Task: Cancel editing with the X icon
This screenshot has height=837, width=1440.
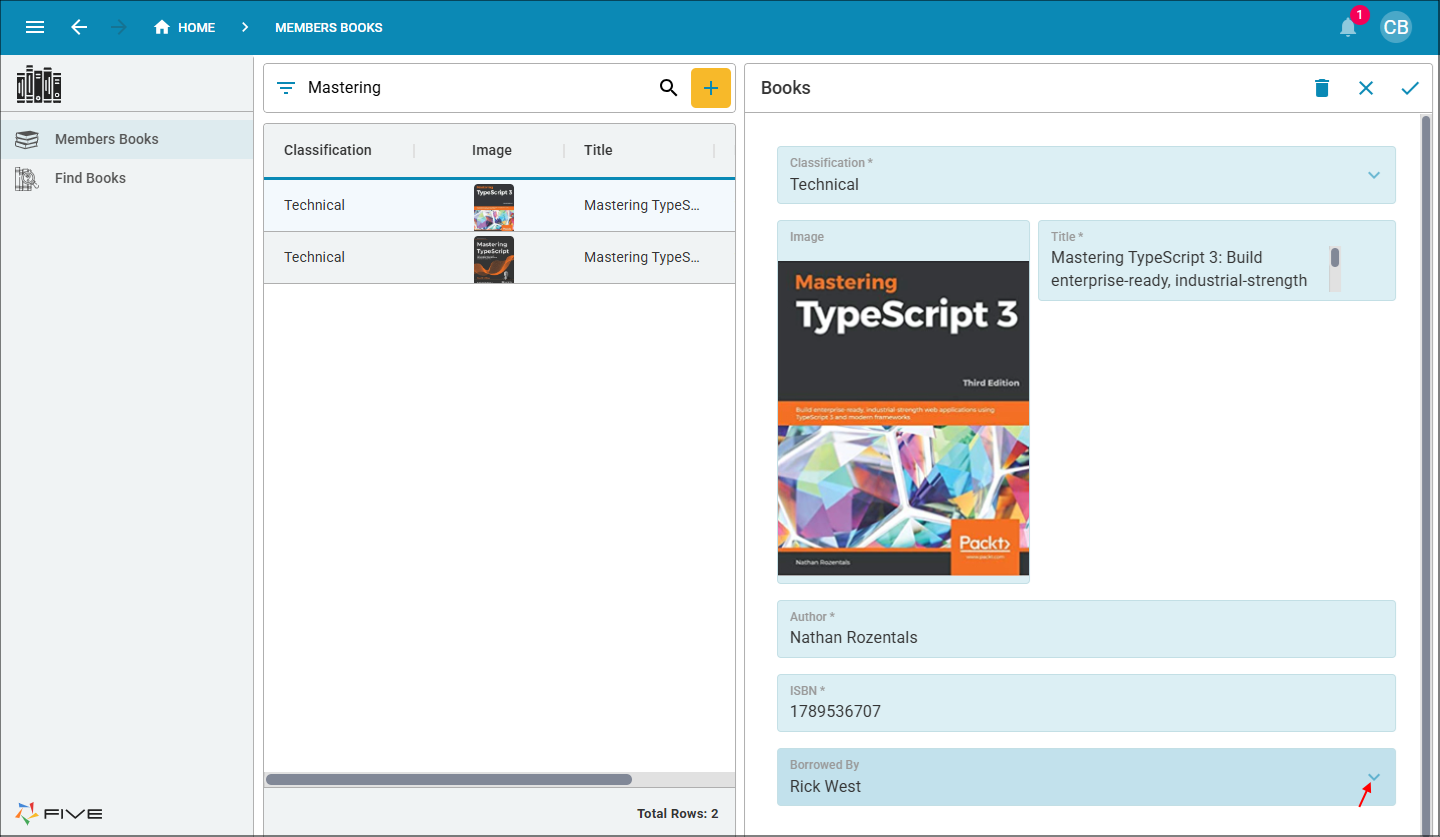Action: (1366, 88)
